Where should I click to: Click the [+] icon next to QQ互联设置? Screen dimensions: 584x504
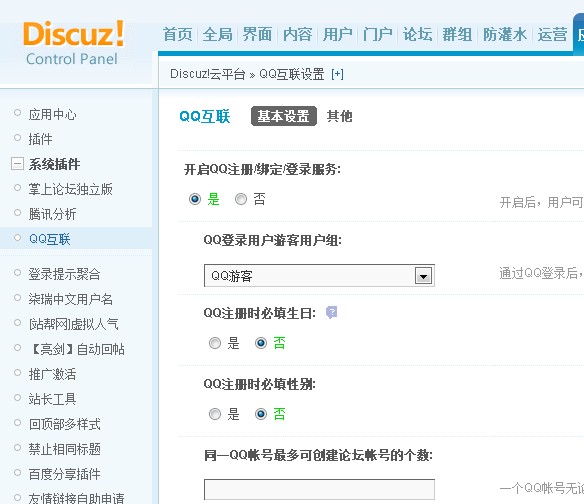click(x=337, y=74)
